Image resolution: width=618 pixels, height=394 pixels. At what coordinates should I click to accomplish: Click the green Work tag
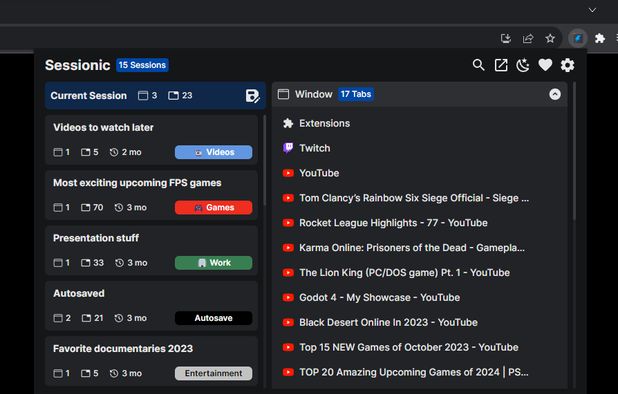tap(214, 263)
